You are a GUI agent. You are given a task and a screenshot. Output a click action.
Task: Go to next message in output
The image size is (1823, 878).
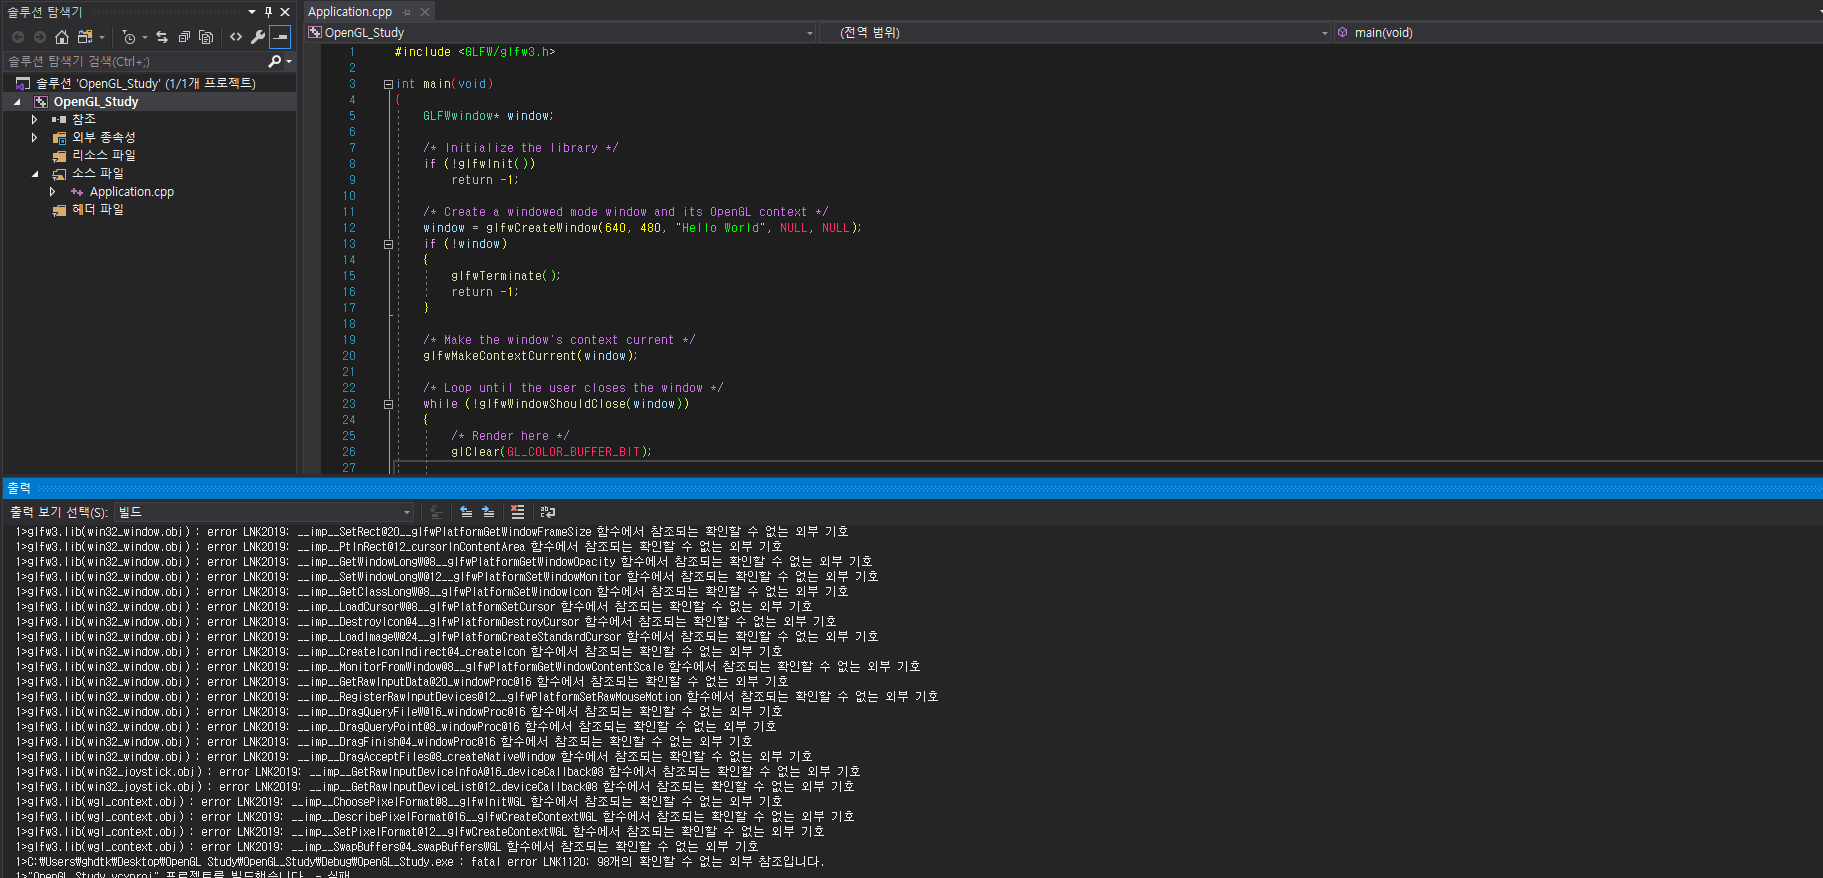tap(488, 512)
